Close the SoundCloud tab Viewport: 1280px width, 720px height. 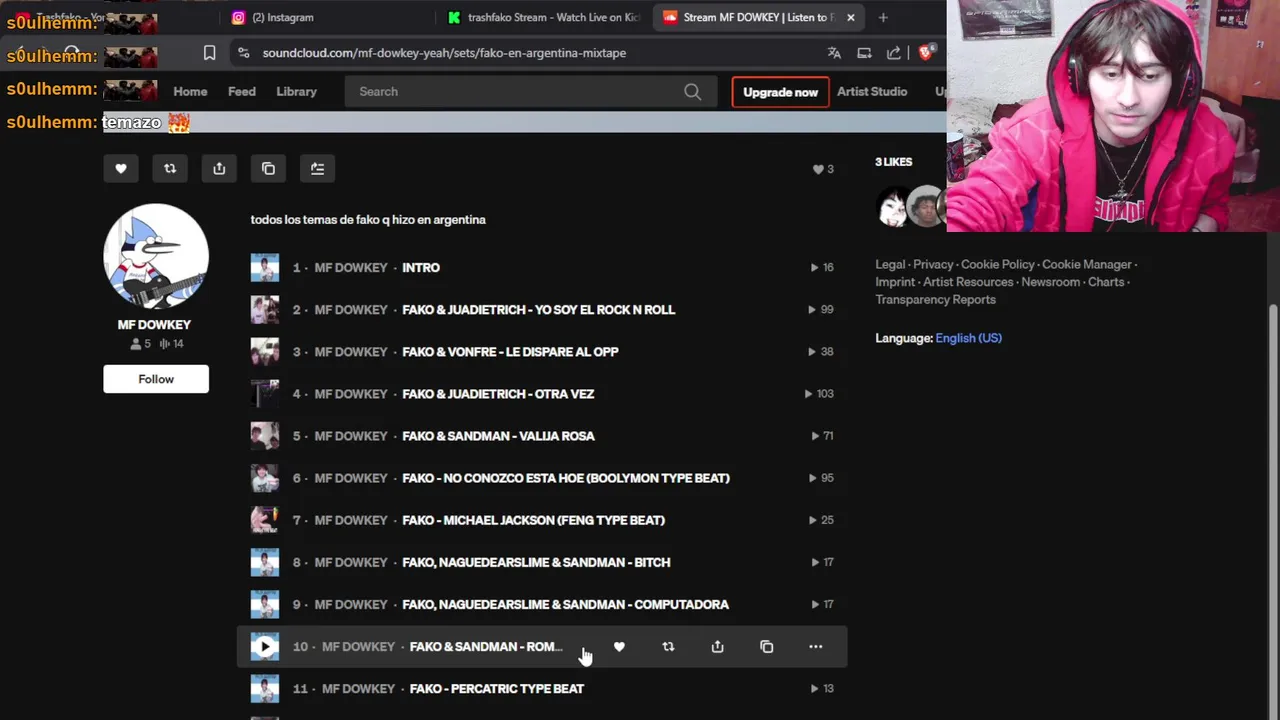tap(850, 17)
